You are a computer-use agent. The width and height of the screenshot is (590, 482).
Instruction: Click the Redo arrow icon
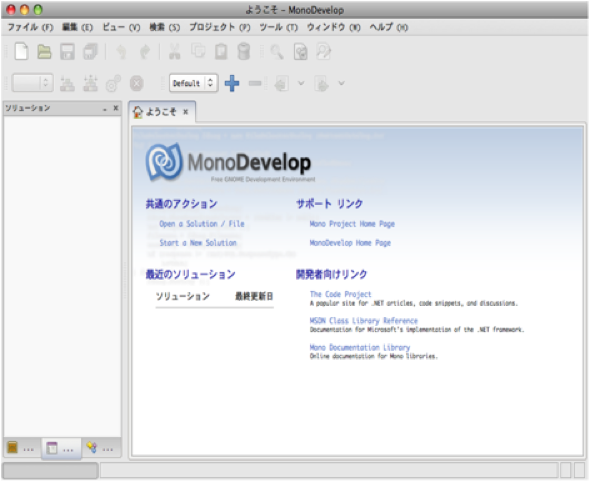[145, 52]
